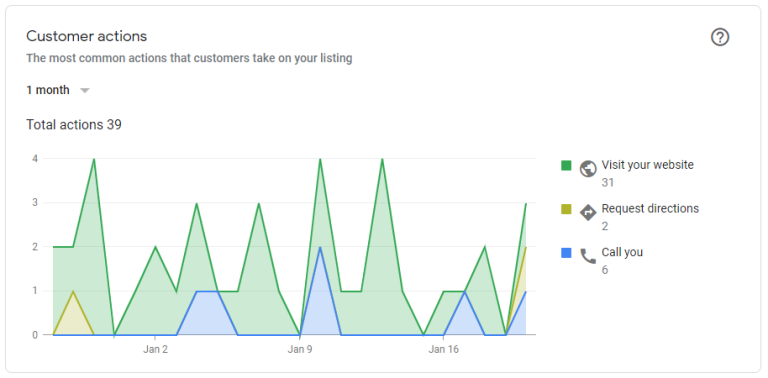Click the Total actions 39 text

[74, 125]
